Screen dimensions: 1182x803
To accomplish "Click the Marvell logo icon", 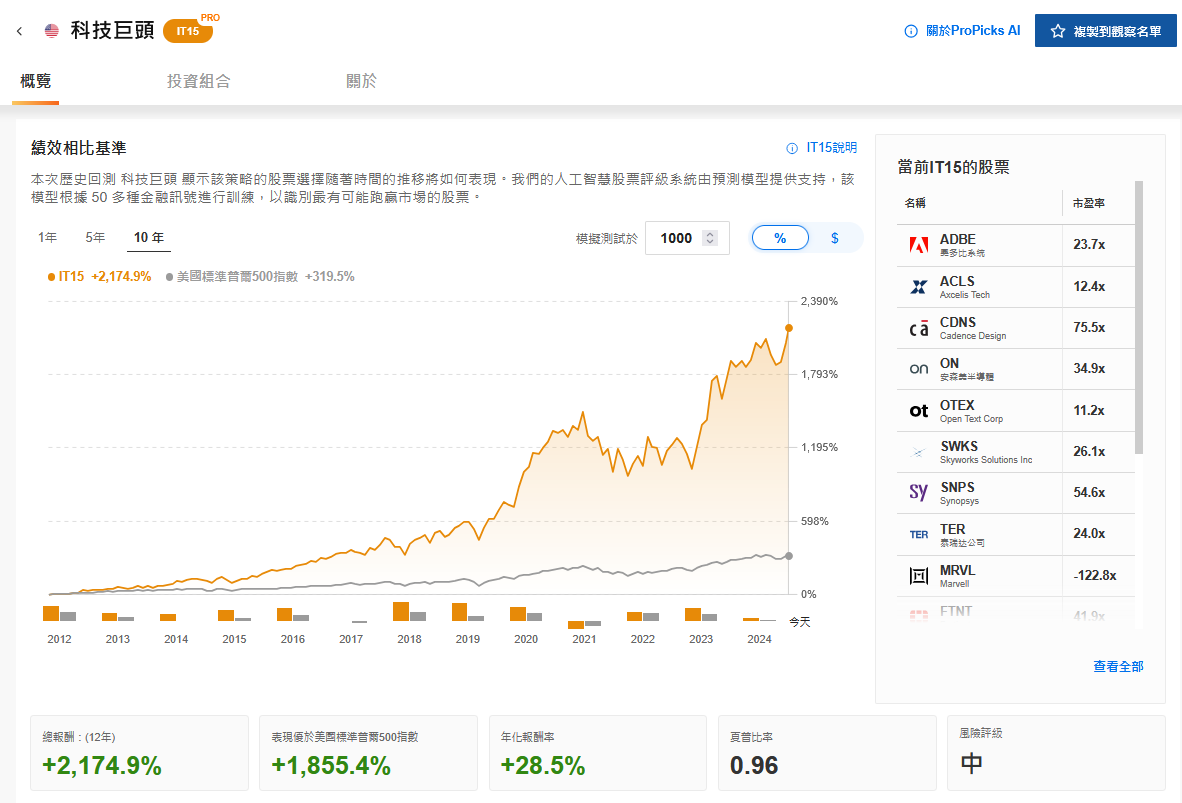I will tap(919, 576).
